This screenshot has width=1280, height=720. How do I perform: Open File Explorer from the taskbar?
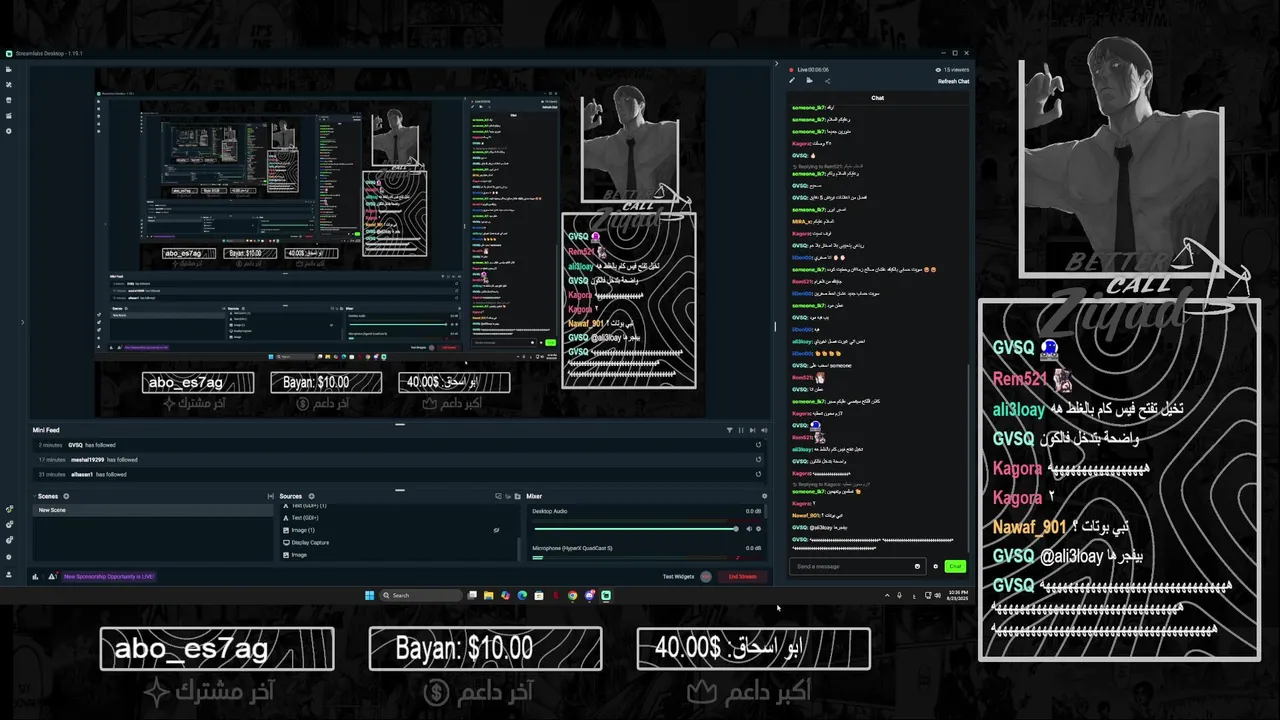point(489,595)
